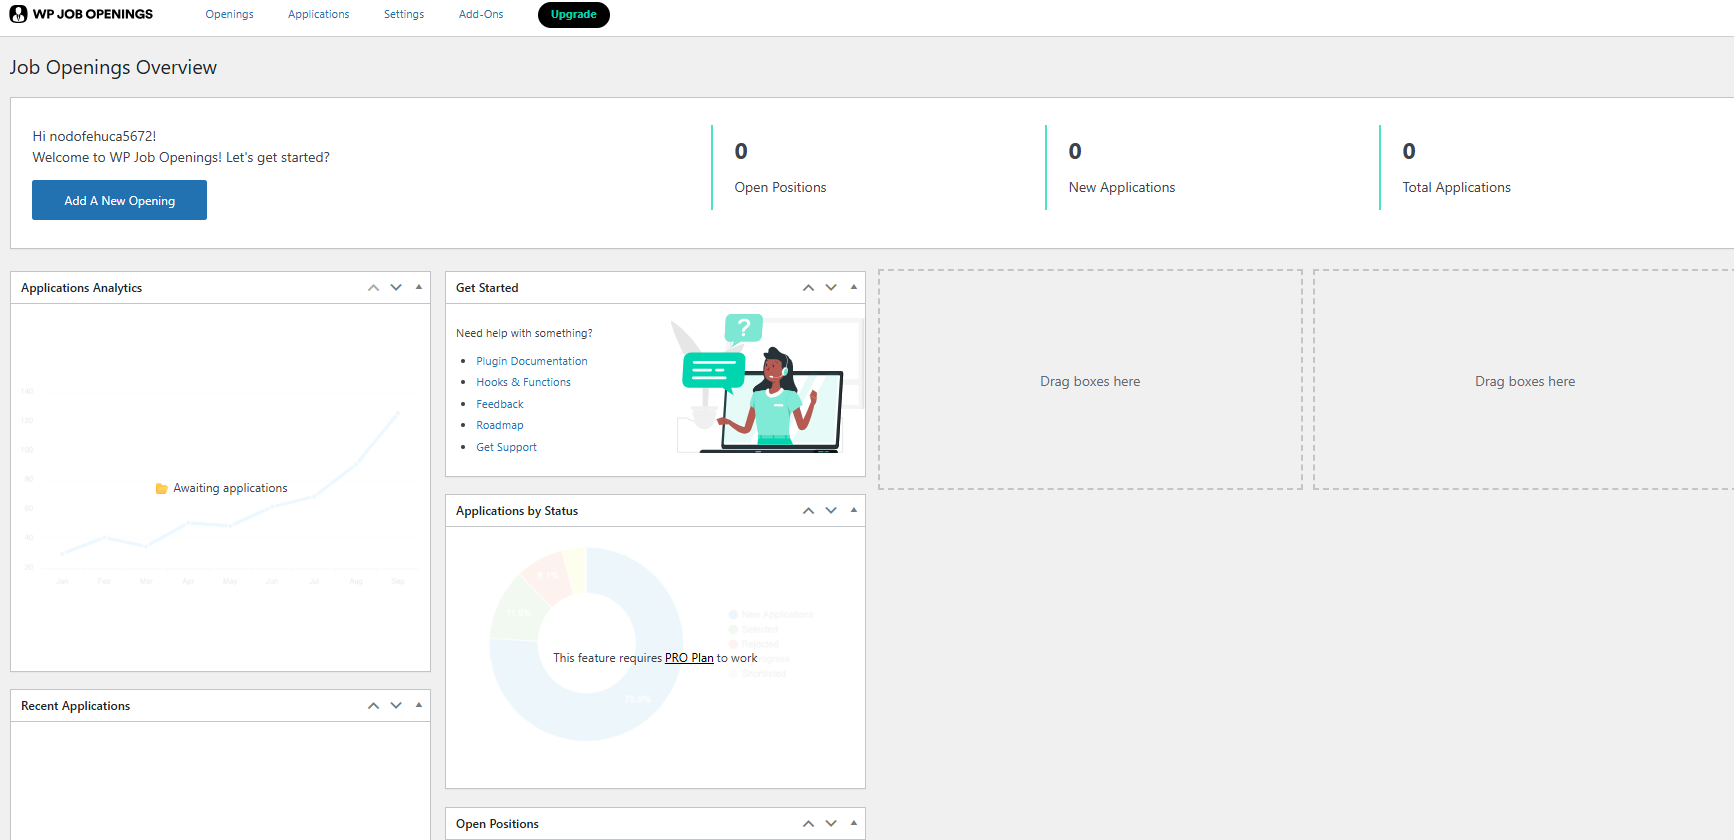
Task: Collapse the Applications by Status panel
Action: [x=854, y=510]
